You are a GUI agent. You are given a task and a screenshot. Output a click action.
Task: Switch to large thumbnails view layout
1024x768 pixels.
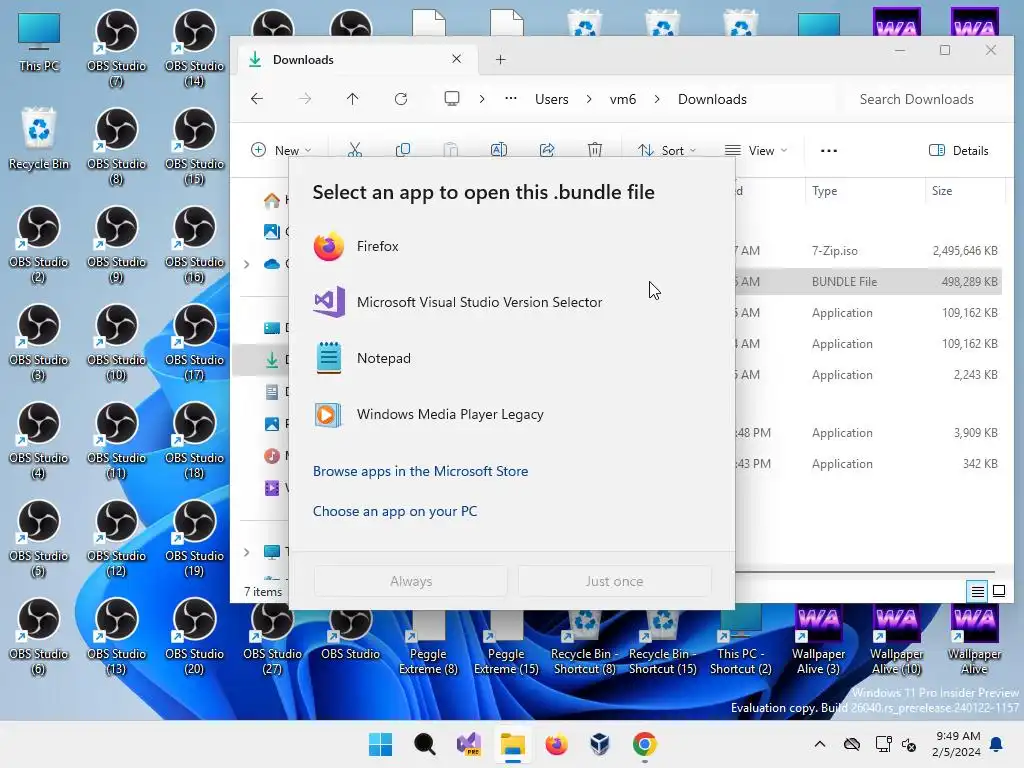click(x=999, y=591)
